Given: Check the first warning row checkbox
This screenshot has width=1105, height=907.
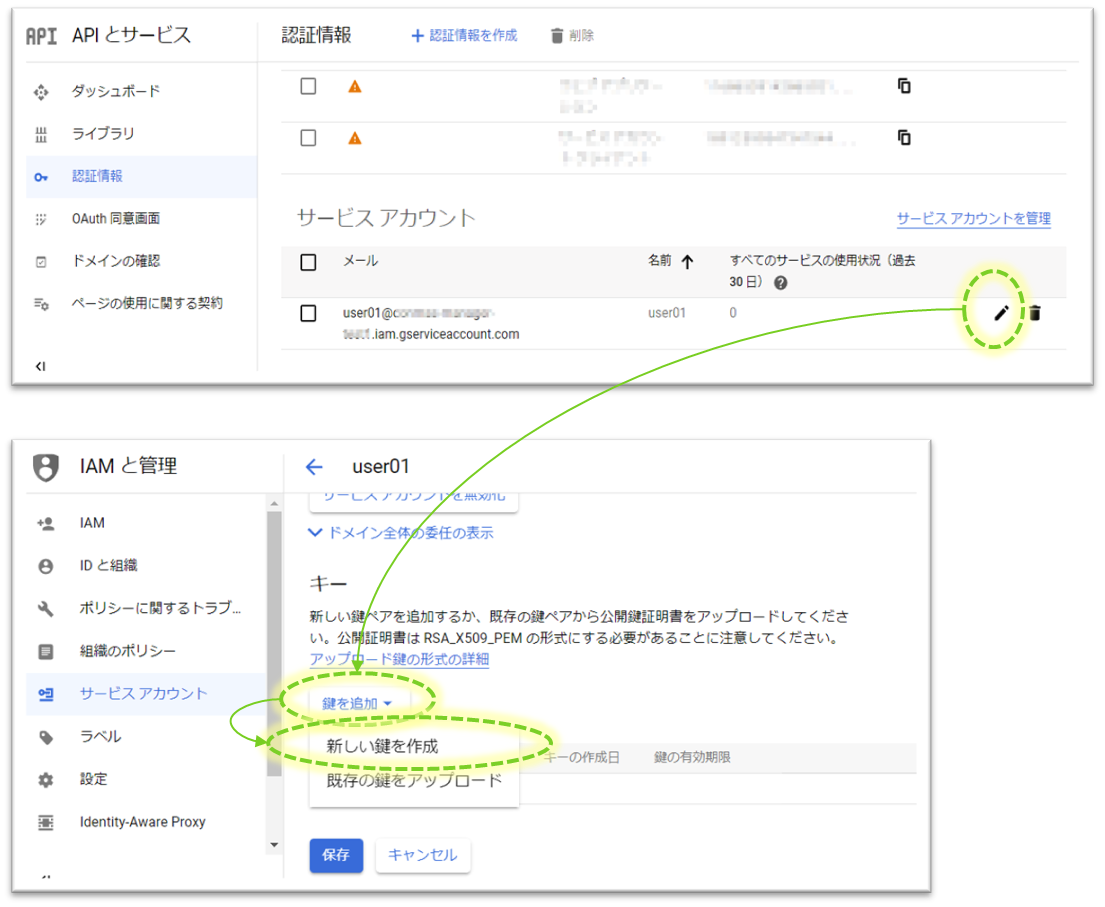Looking at the screenshot, I should (308, 86).
